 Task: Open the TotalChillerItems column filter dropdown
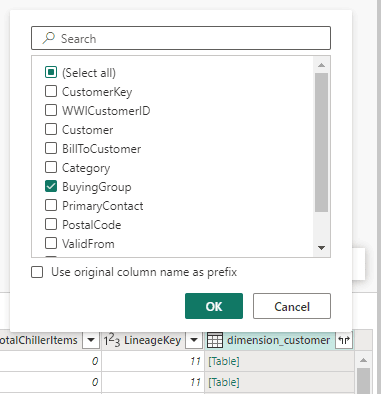point(91,340)
